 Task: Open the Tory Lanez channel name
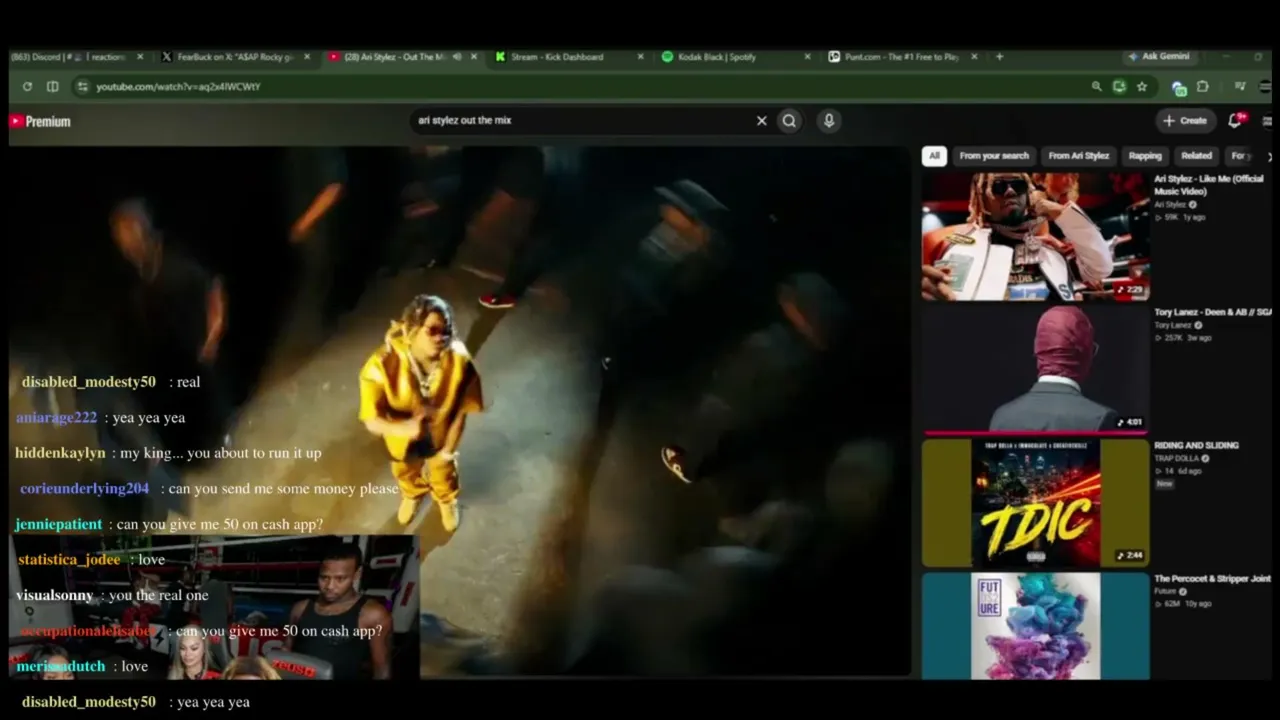click(1172, 325)
